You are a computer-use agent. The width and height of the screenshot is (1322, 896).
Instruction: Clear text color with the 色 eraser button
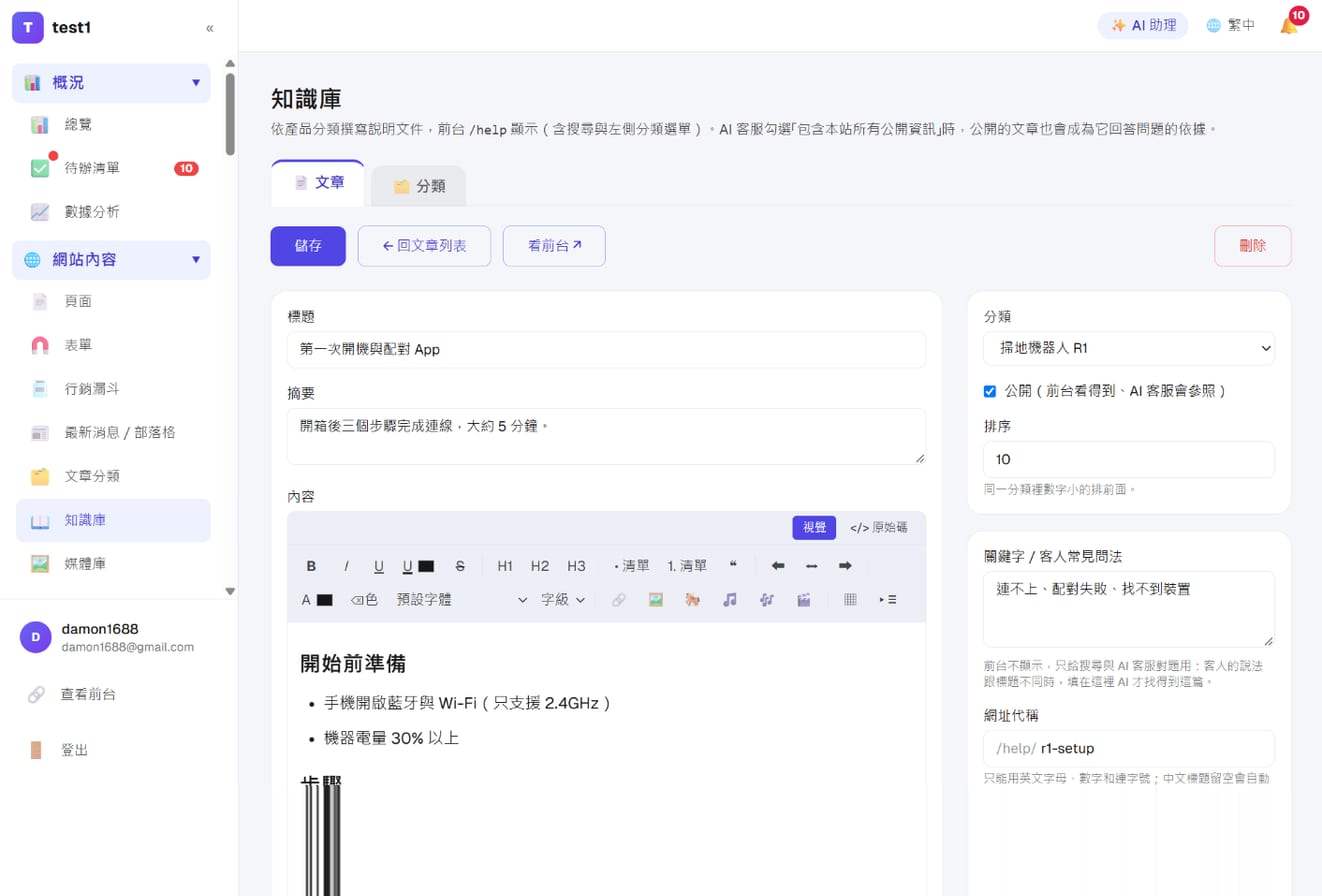click(x=364, y=600)
